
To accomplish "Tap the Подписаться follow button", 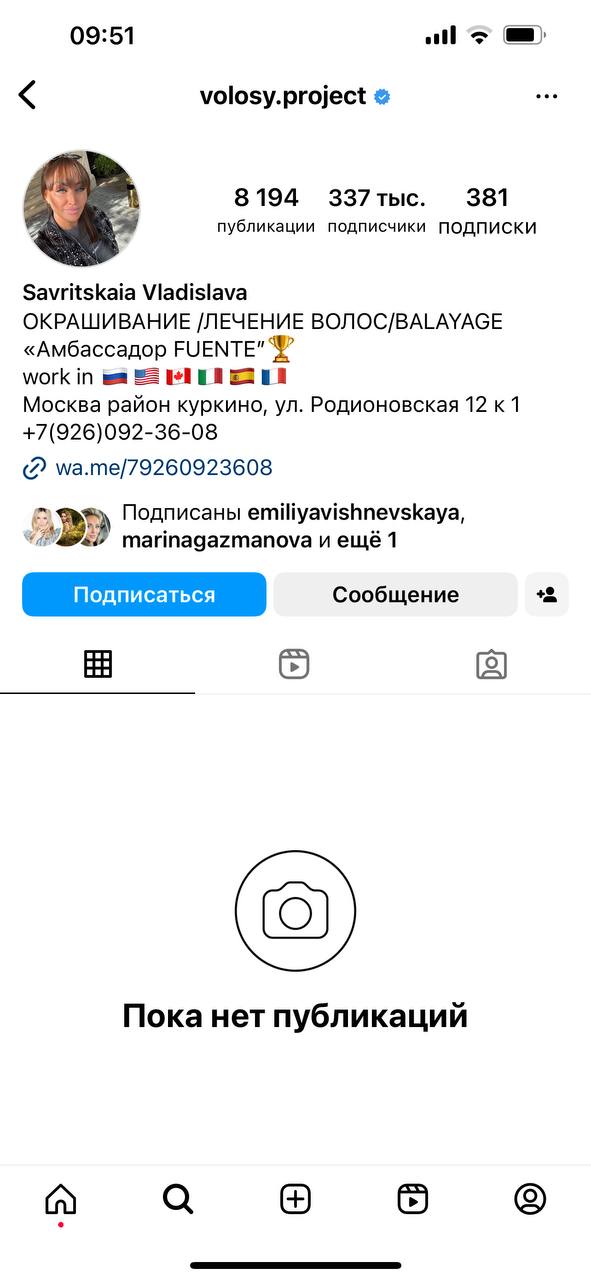I will 144,594.
